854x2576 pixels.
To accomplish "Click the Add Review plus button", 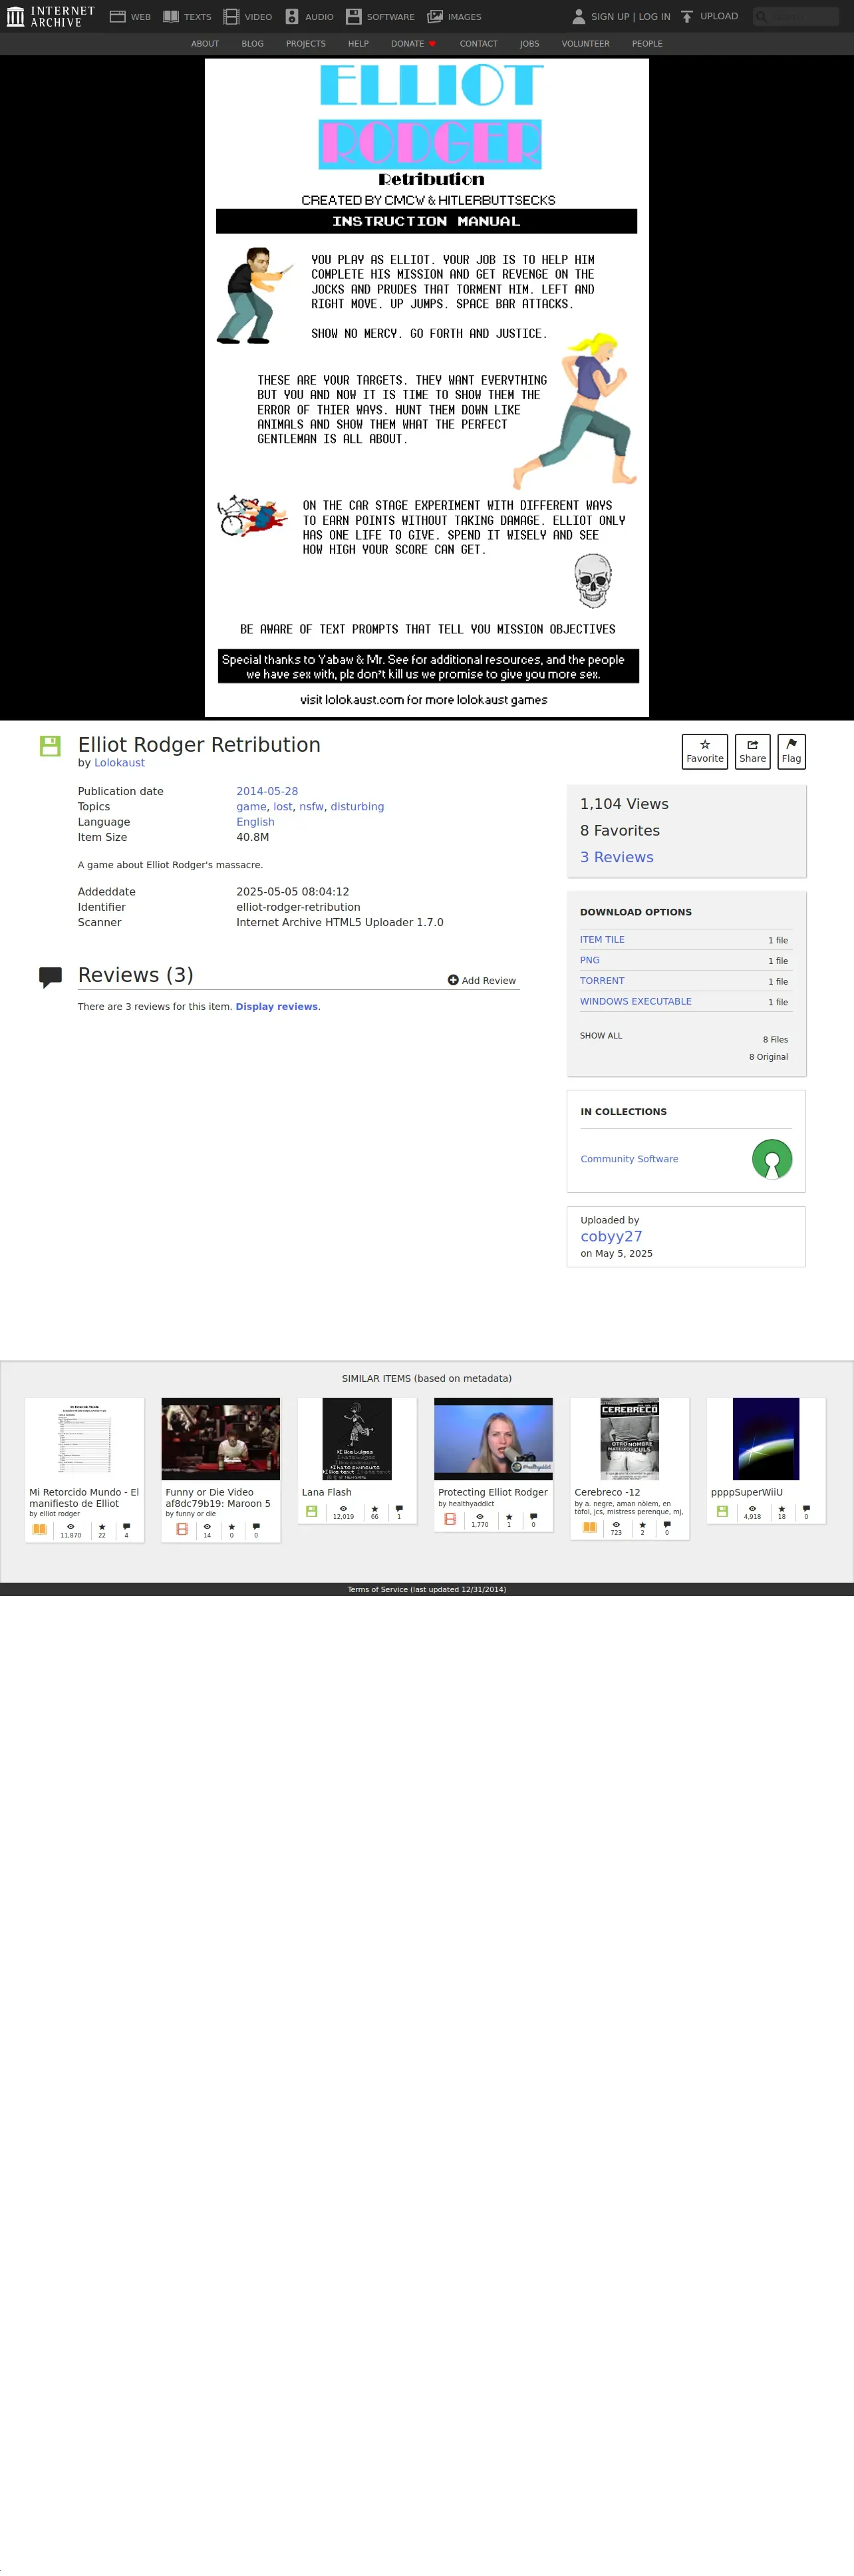I will 482,980.
